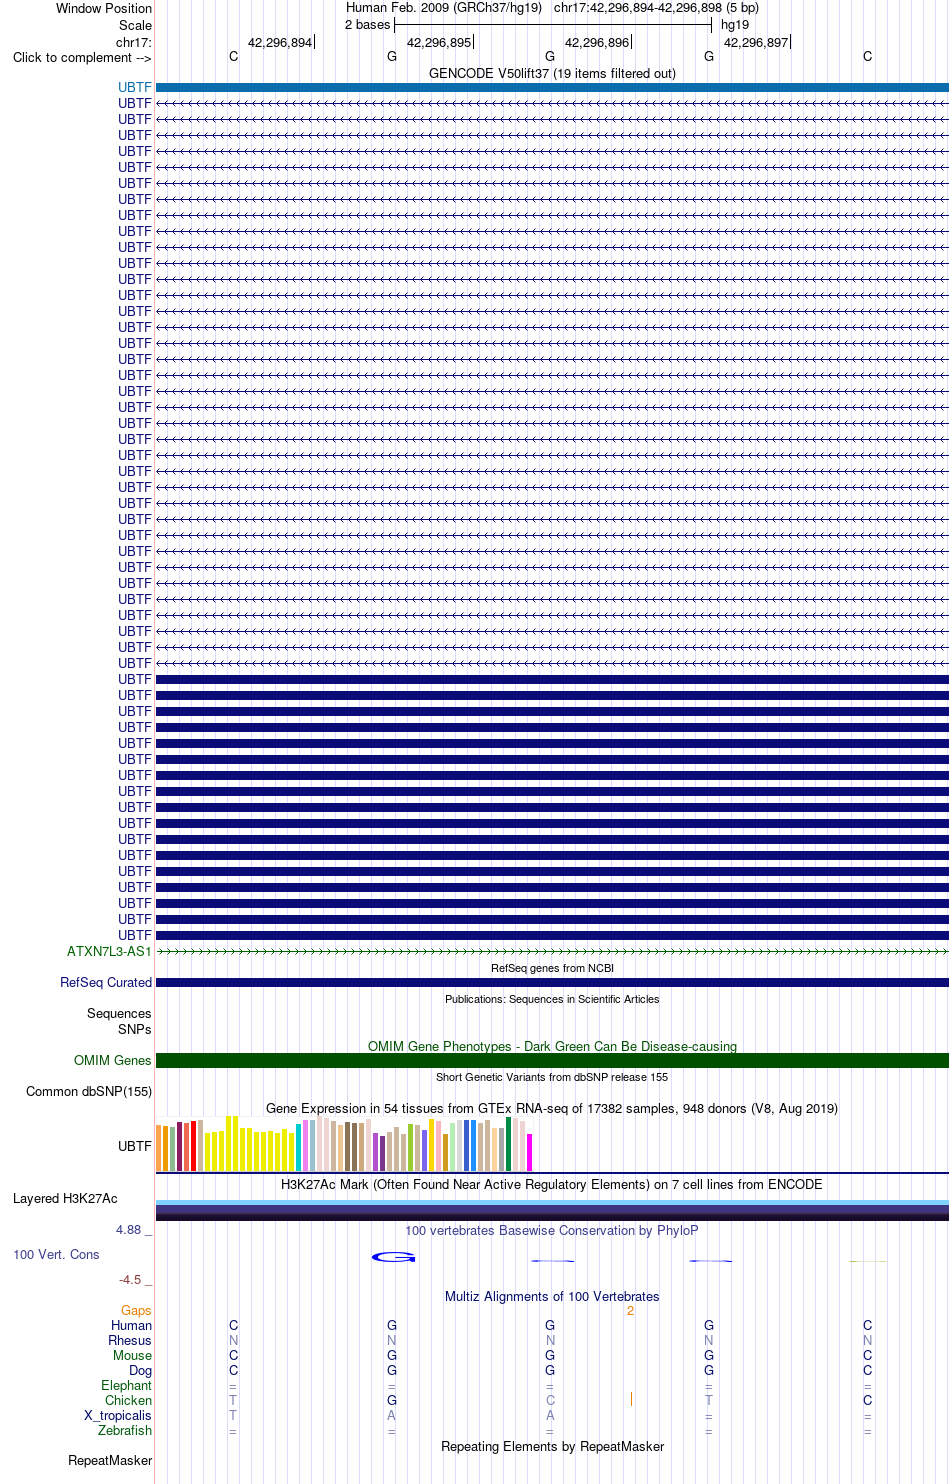950x1484 pixels.
Task: Click the Scale label in ruler
Action: click(x=135, y=25)
